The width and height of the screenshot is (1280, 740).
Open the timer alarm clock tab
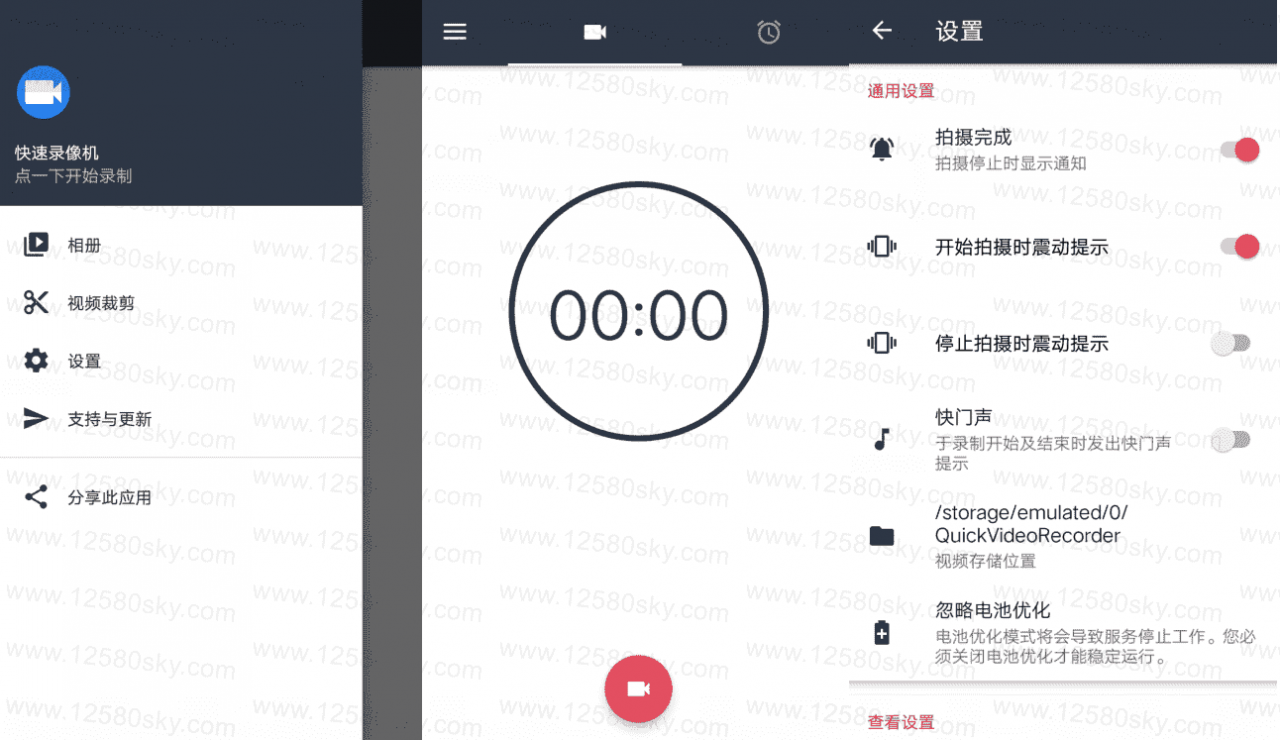(x=768, y=31)
